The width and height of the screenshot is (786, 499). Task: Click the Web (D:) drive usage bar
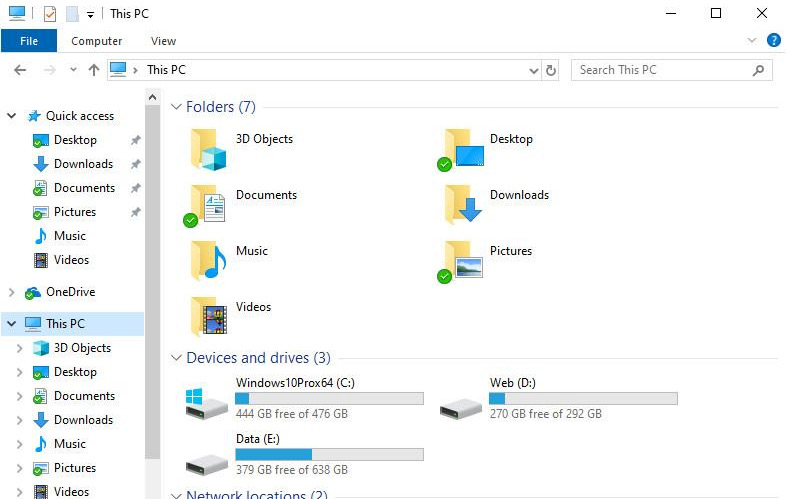[583, 399]
